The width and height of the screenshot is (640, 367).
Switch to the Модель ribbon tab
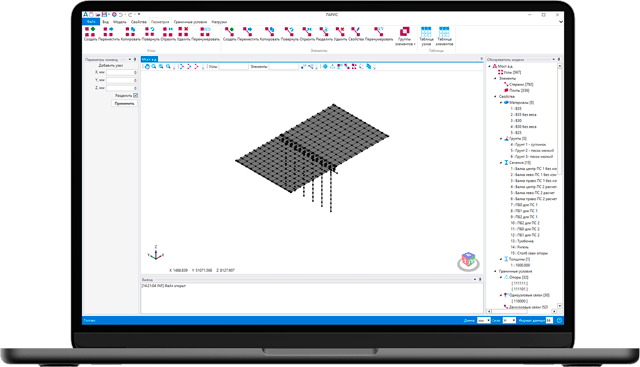120,22
